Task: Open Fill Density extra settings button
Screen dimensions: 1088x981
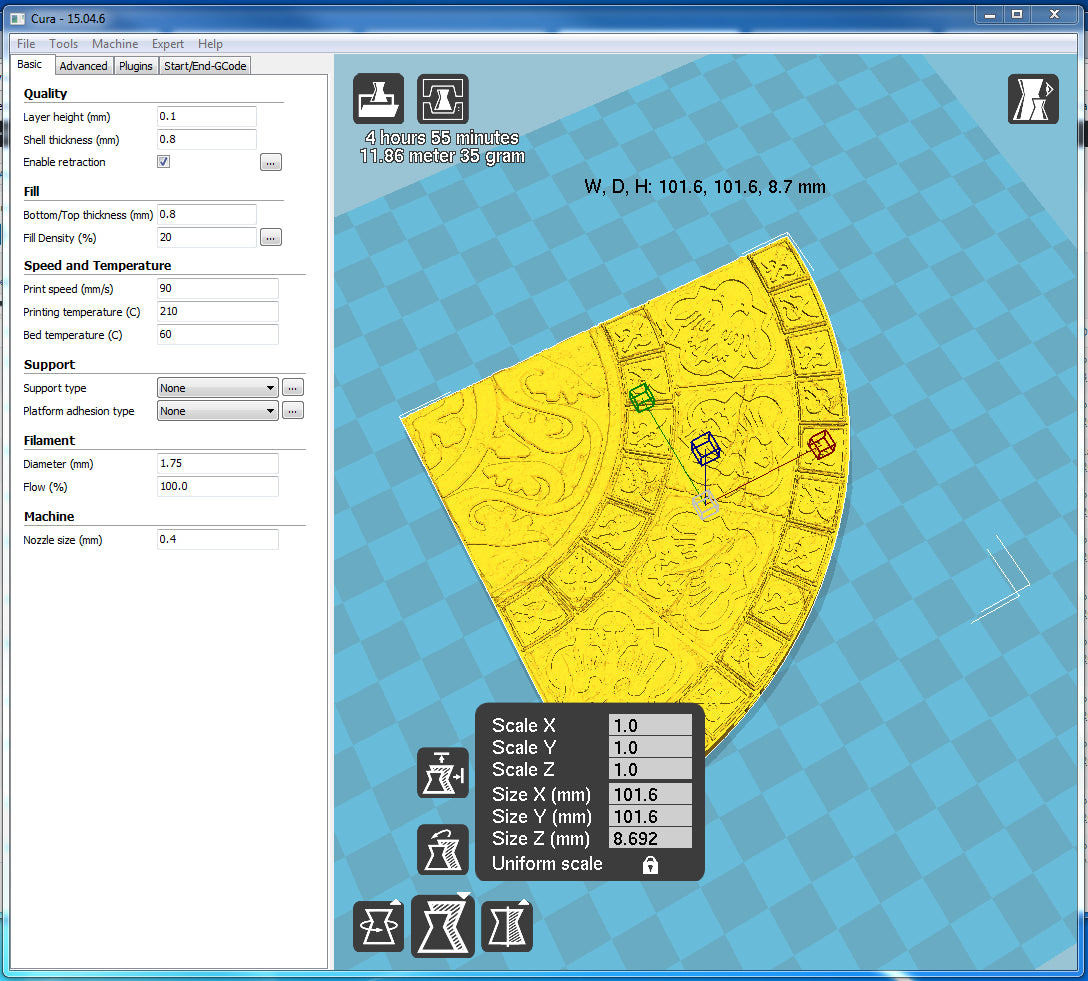Action: pyautogui.click(x=271, y=238)
